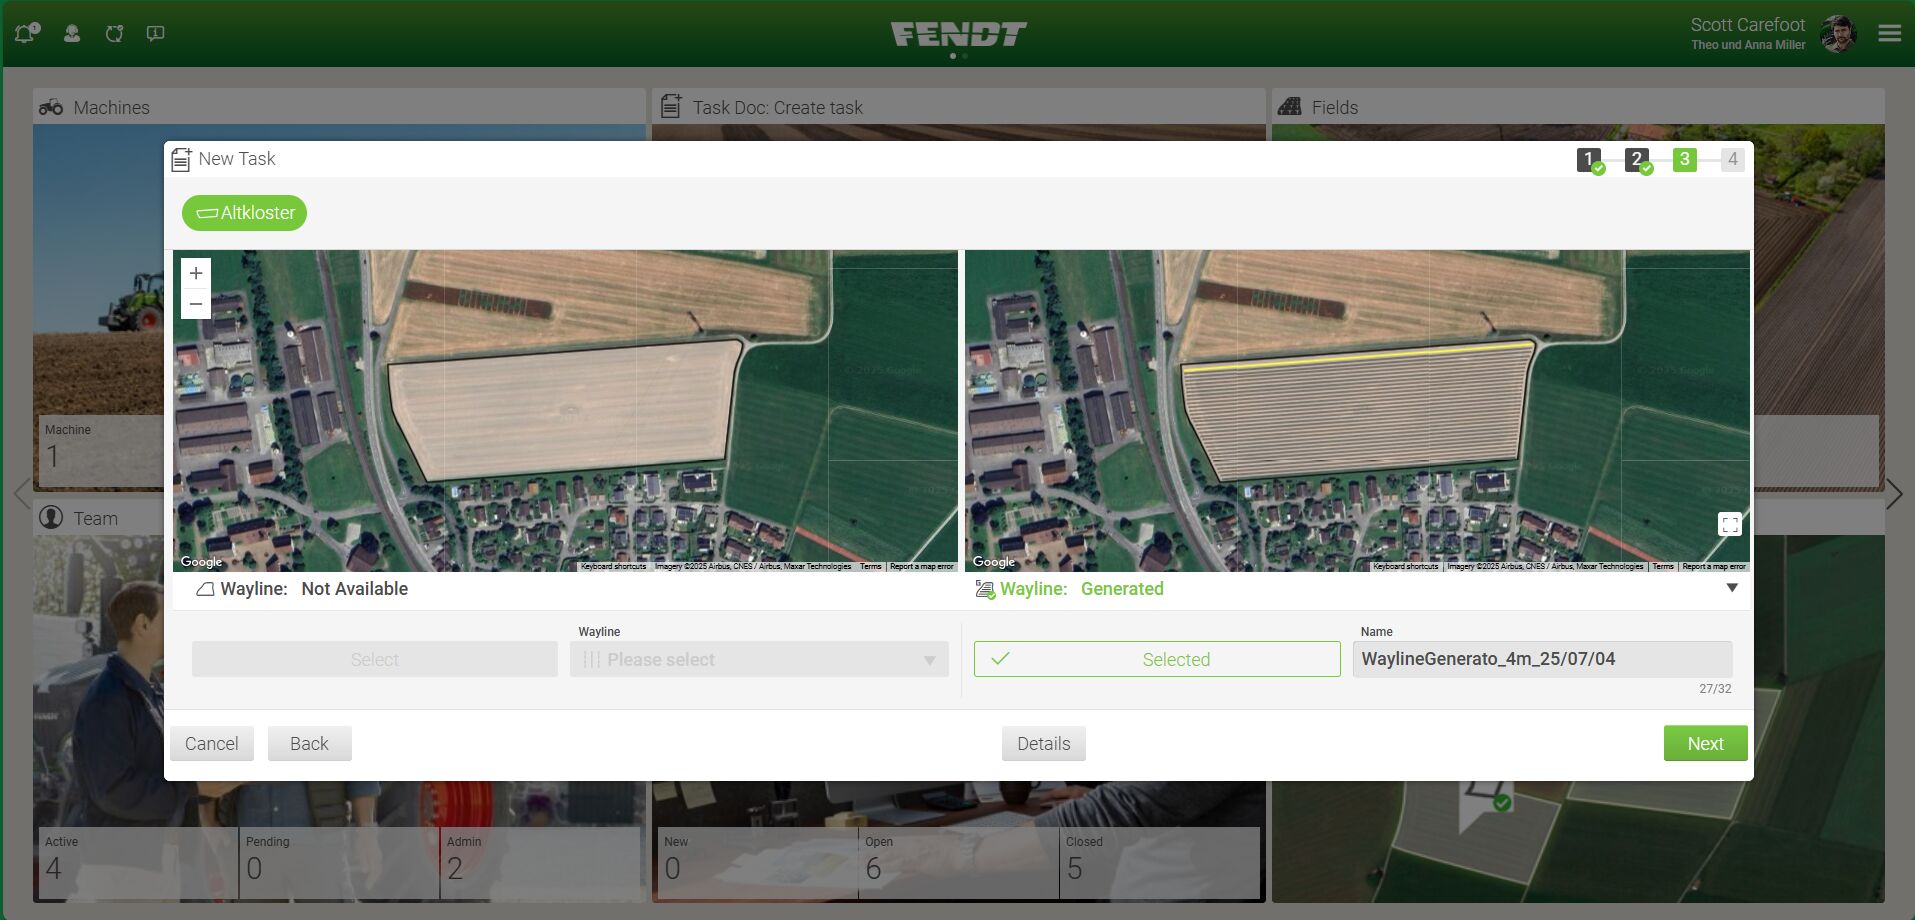The height and width of the screenshot is (920, 1915).
Task: Open the feedback chat icon
Action: 155,33
